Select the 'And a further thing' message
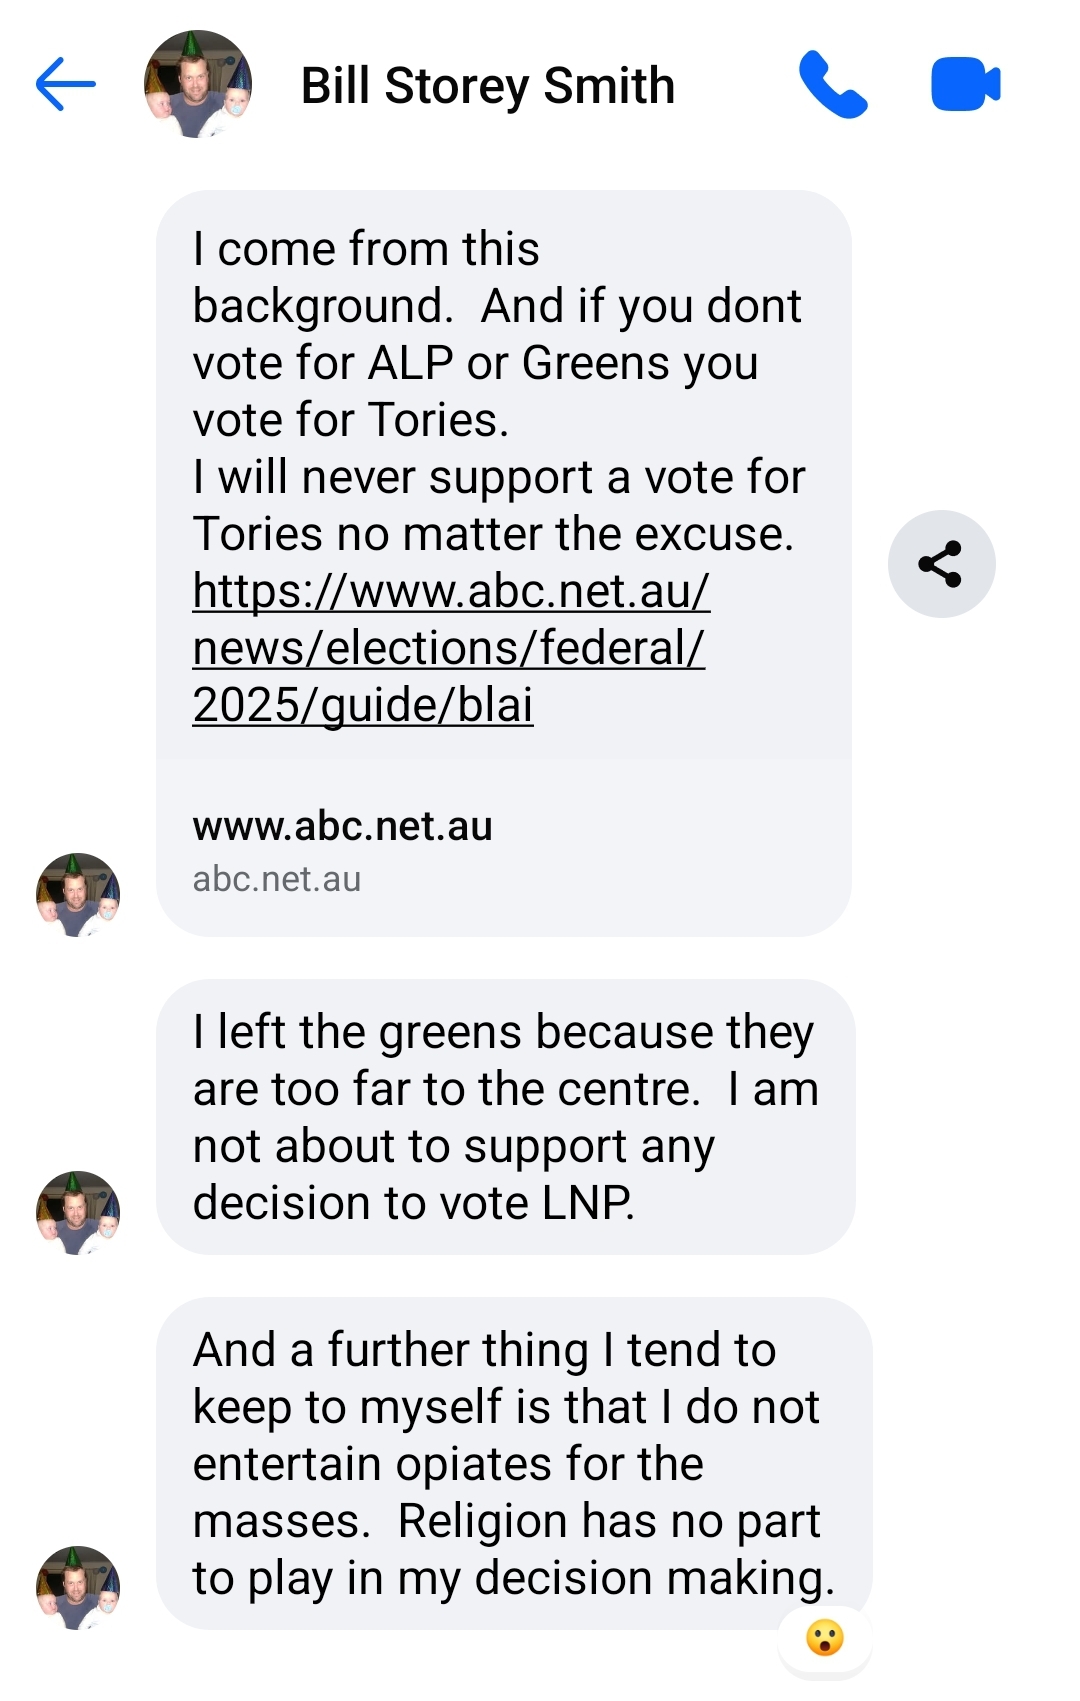Image resolution: width=1080 pixels, height=1701 pixels. (514, 1464)
